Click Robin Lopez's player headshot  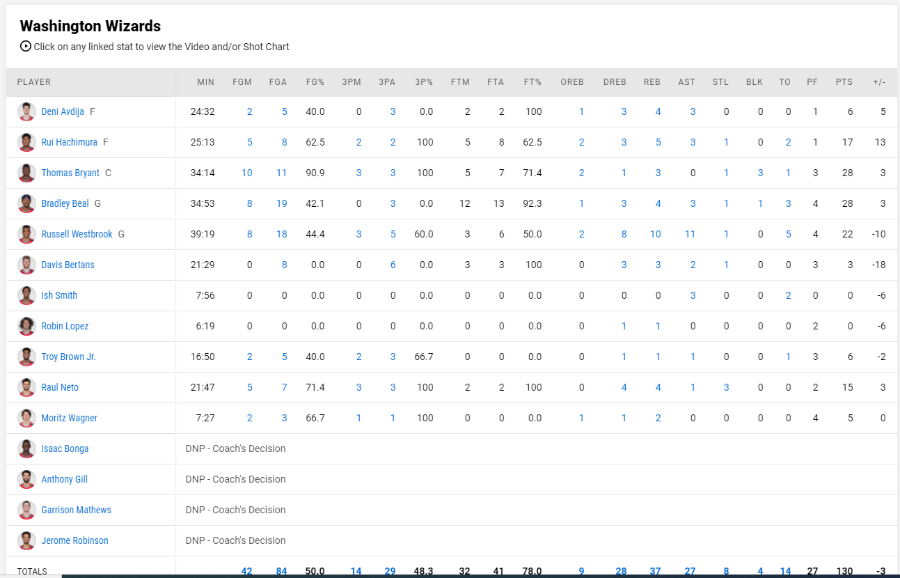pyautogui.click(x=26, y=326)
